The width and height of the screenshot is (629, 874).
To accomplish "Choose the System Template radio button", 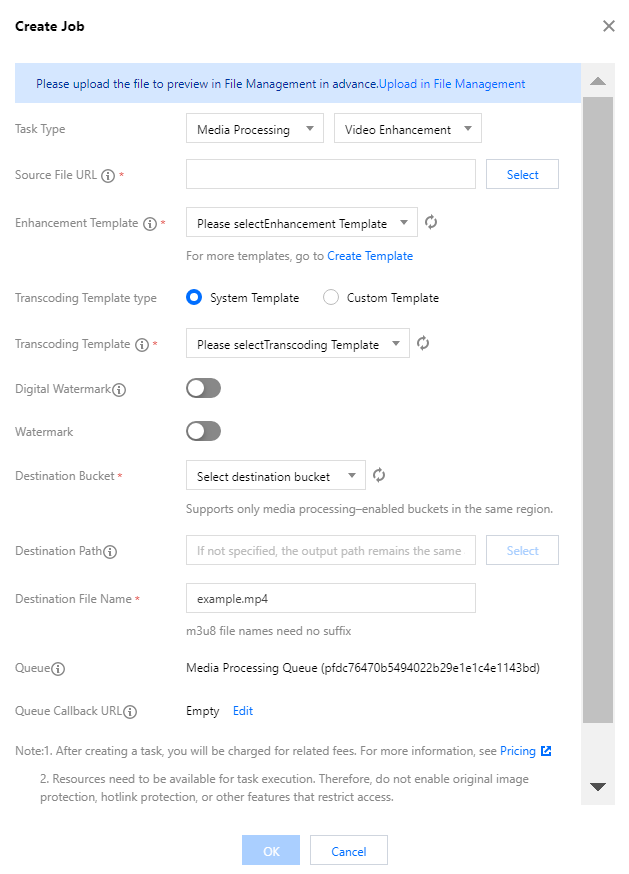I will [195, 298].
